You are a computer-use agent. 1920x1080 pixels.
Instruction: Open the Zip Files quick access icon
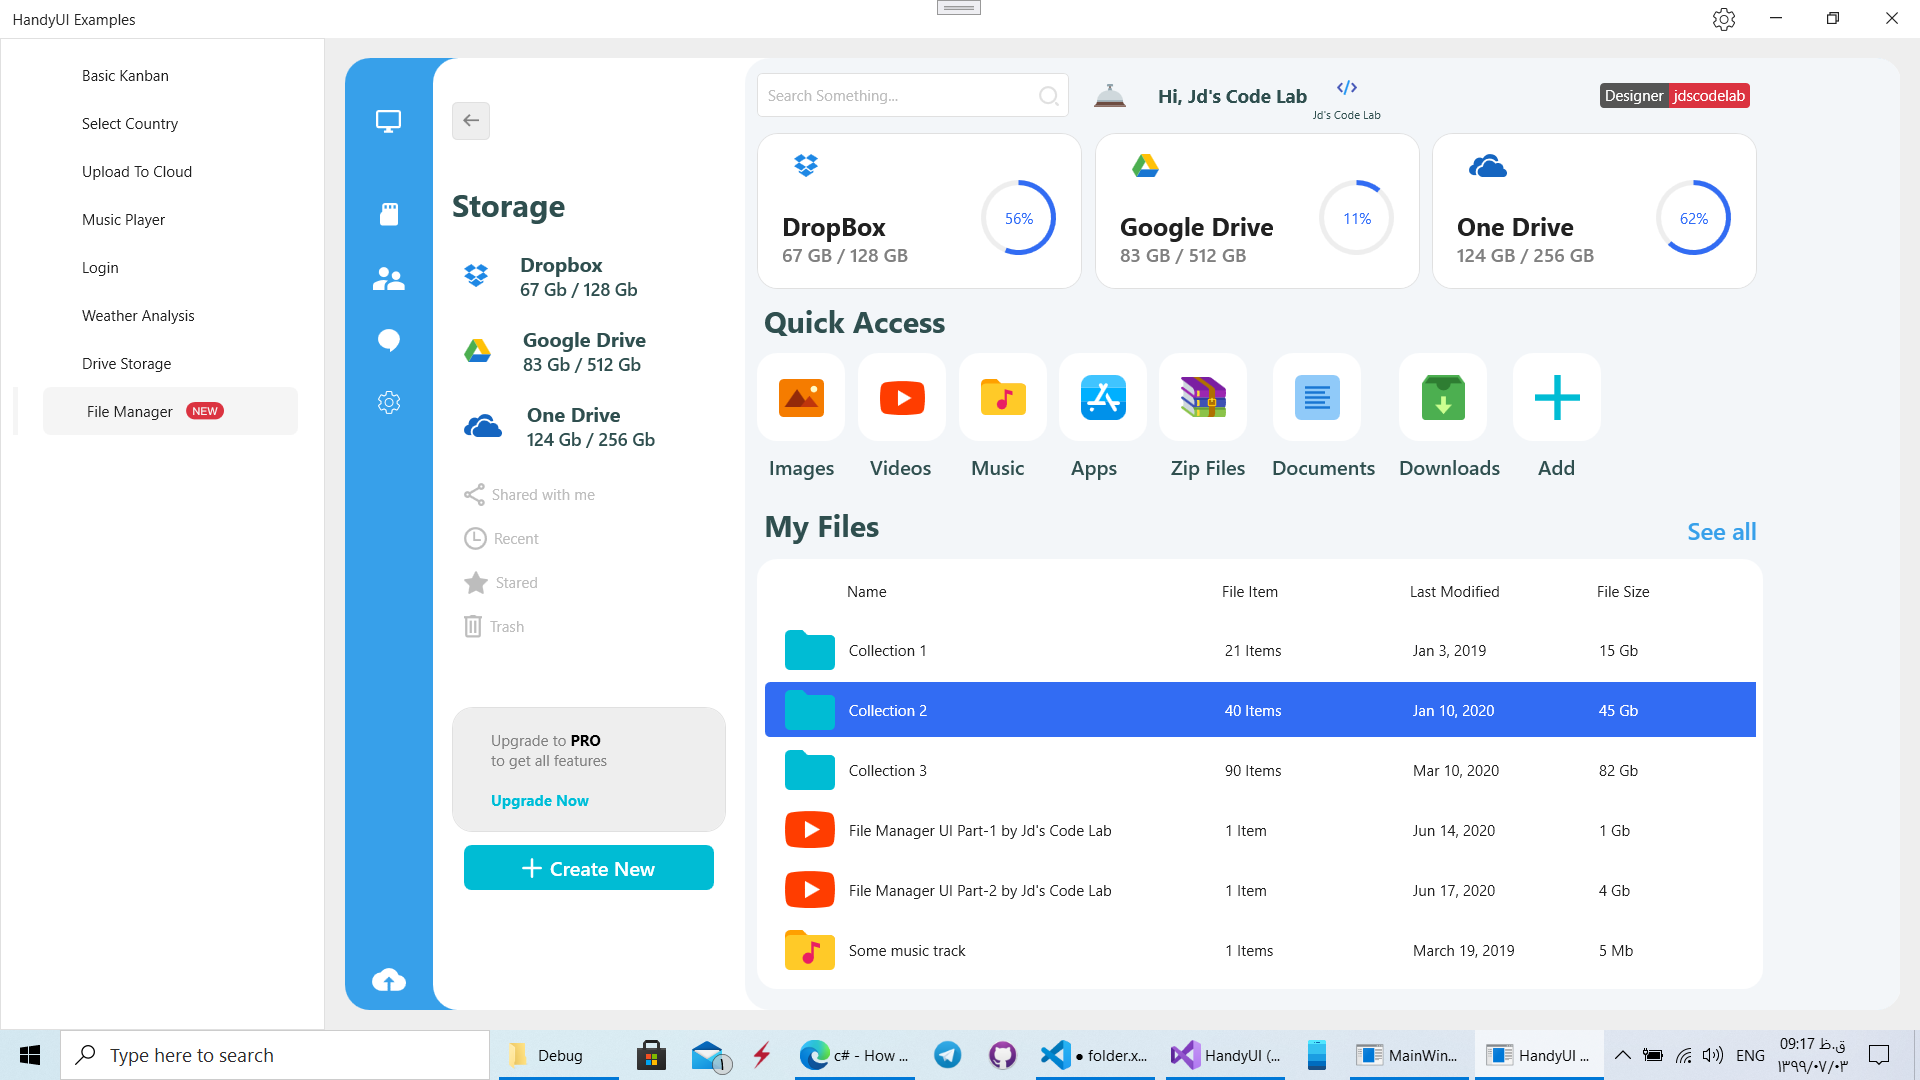[1203, 397]
